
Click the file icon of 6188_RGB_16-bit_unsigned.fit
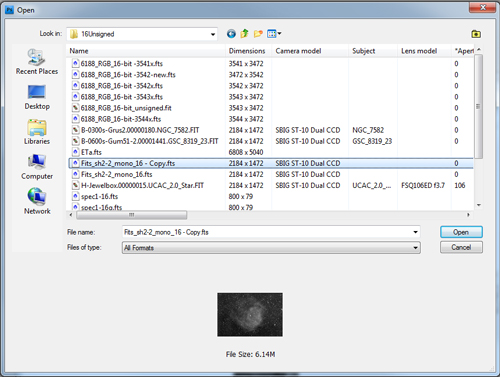click(76, 108)
